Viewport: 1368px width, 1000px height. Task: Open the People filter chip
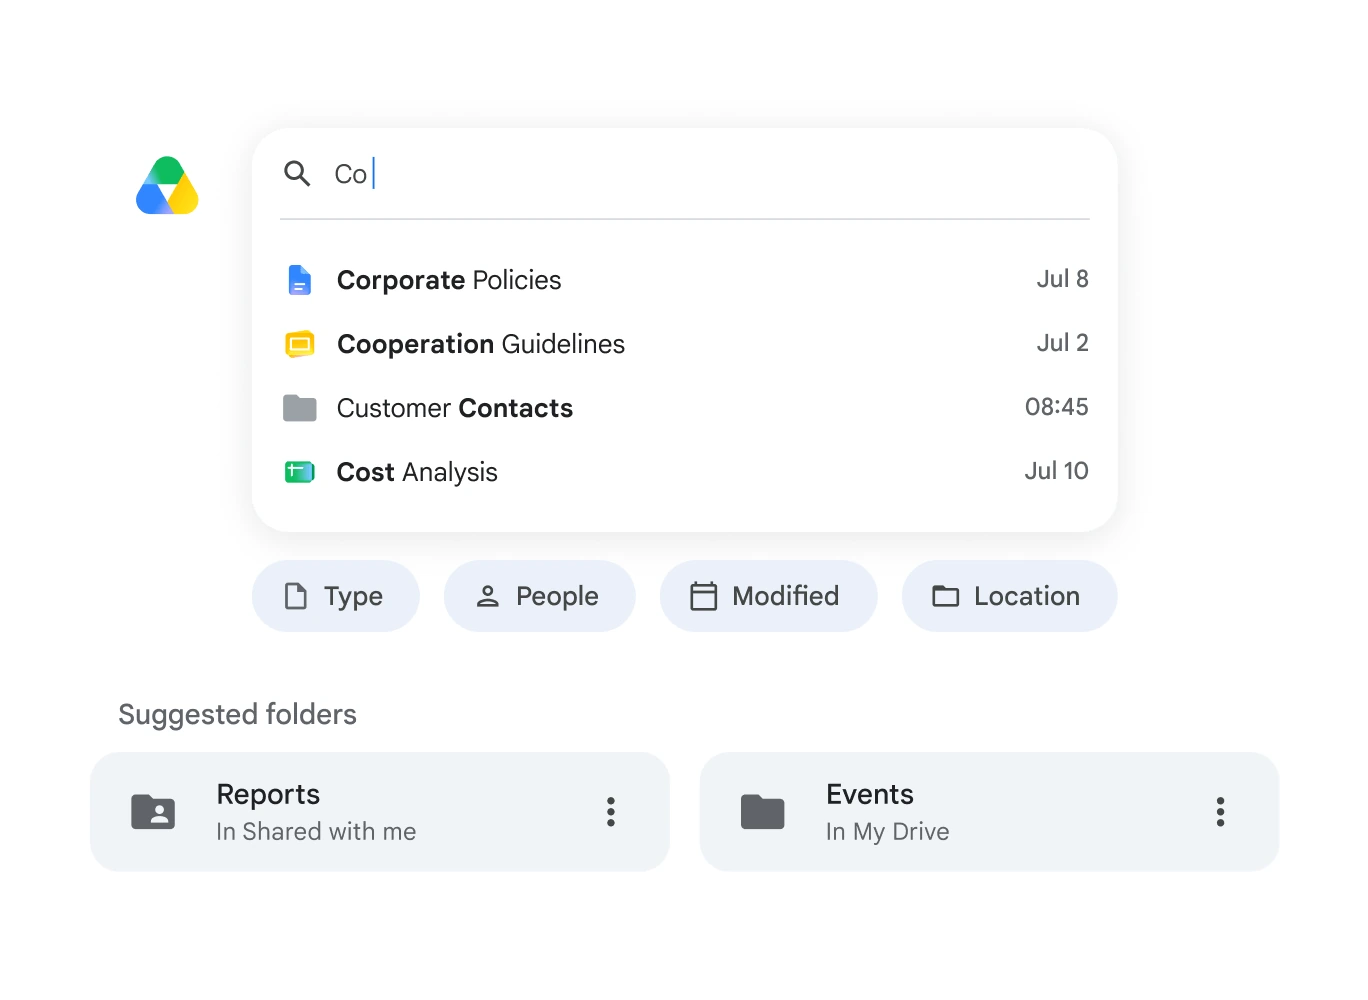[x=540, y=596]
